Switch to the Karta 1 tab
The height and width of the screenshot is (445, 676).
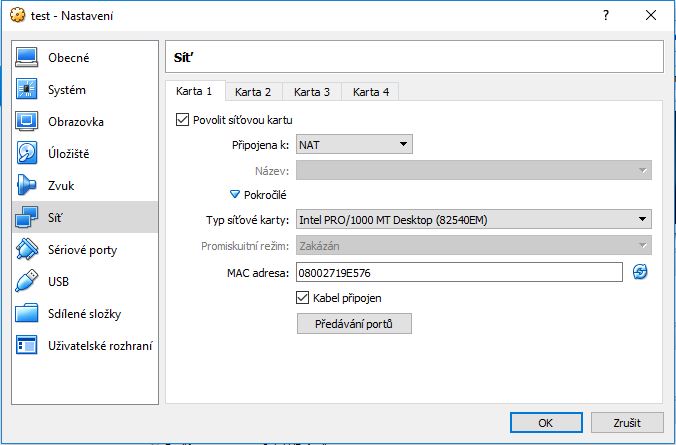(194, 91)
